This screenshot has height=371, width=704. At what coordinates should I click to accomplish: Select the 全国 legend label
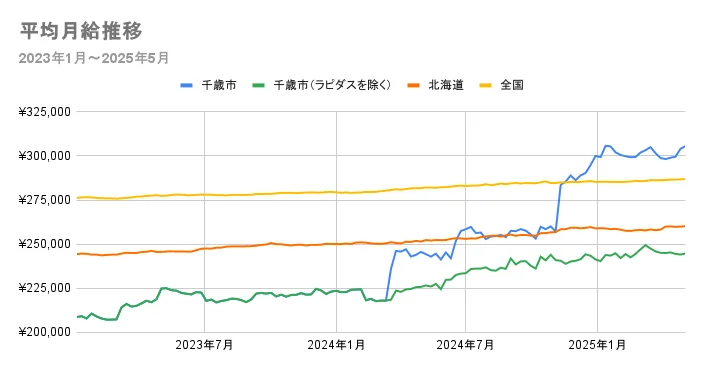coord(512,85)
